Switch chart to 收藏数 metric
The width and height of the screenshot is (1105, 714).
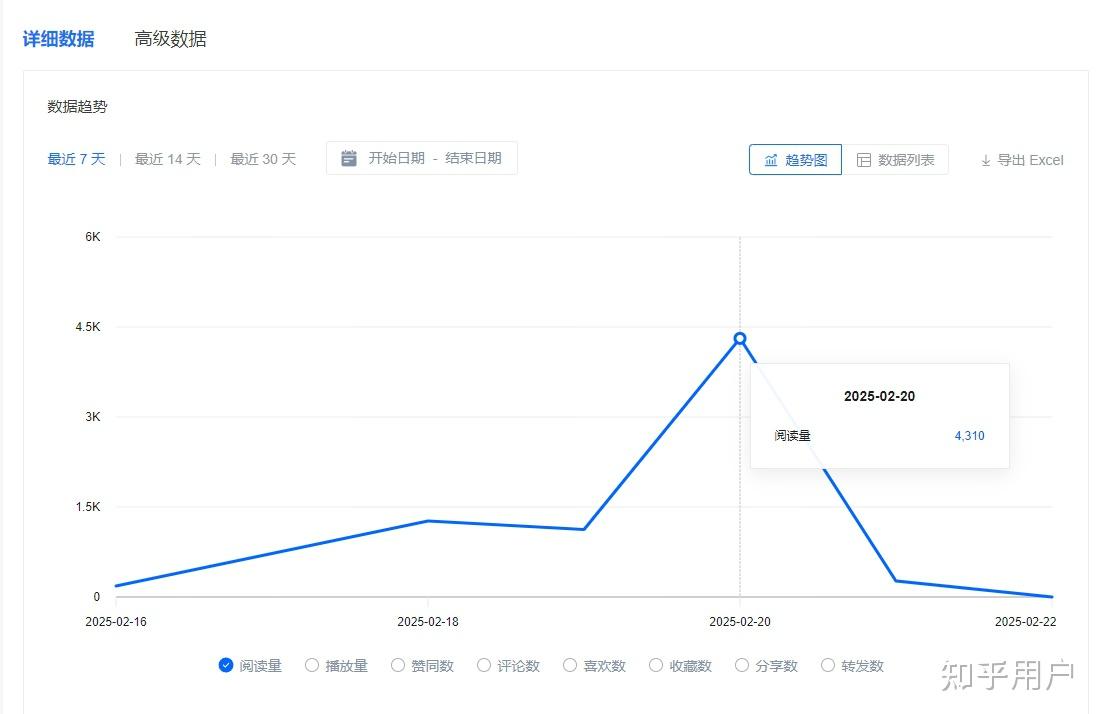click(x=656, y=665)
